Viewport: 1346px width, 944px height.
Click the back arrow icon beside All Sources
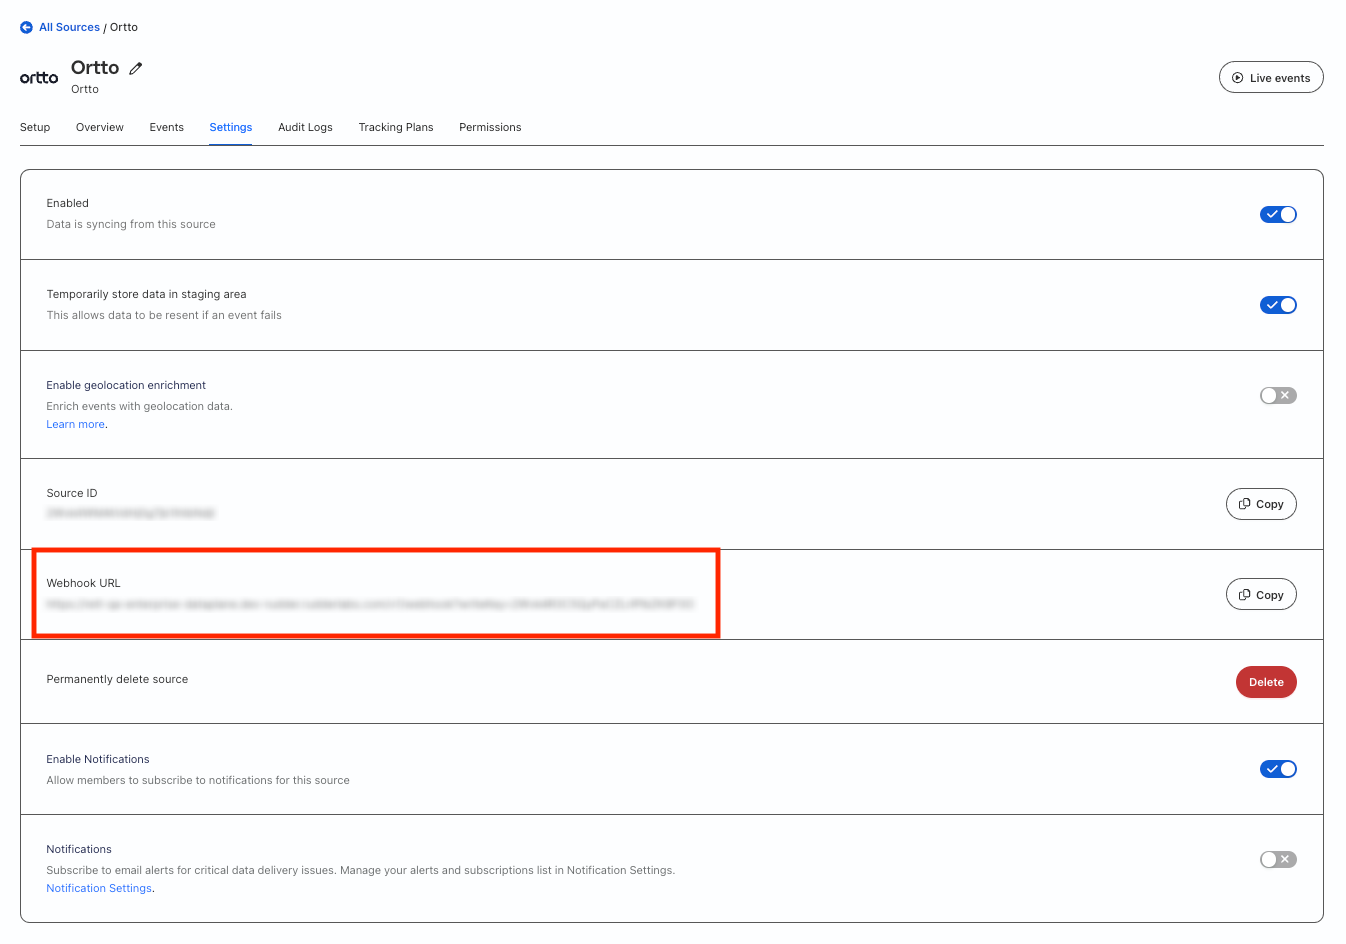(26, 27)
